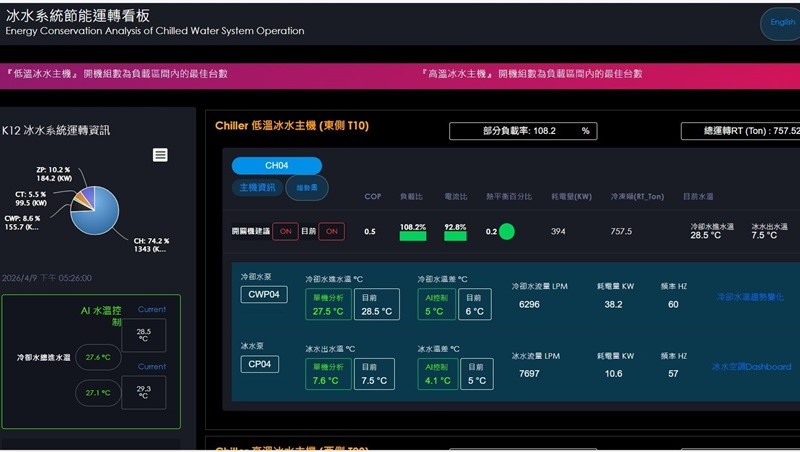The image size is (800, 452).
Task: Open the pie chart hamburger menu
Action: pos(160,155)
